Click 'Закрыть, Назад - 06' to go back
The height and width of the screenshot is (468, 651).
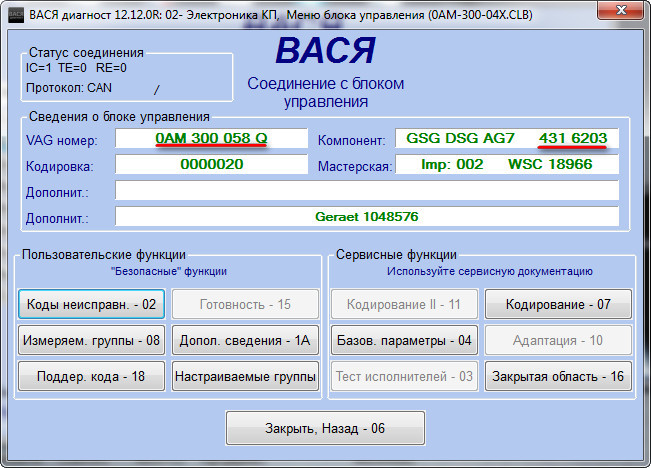point(325,428)
